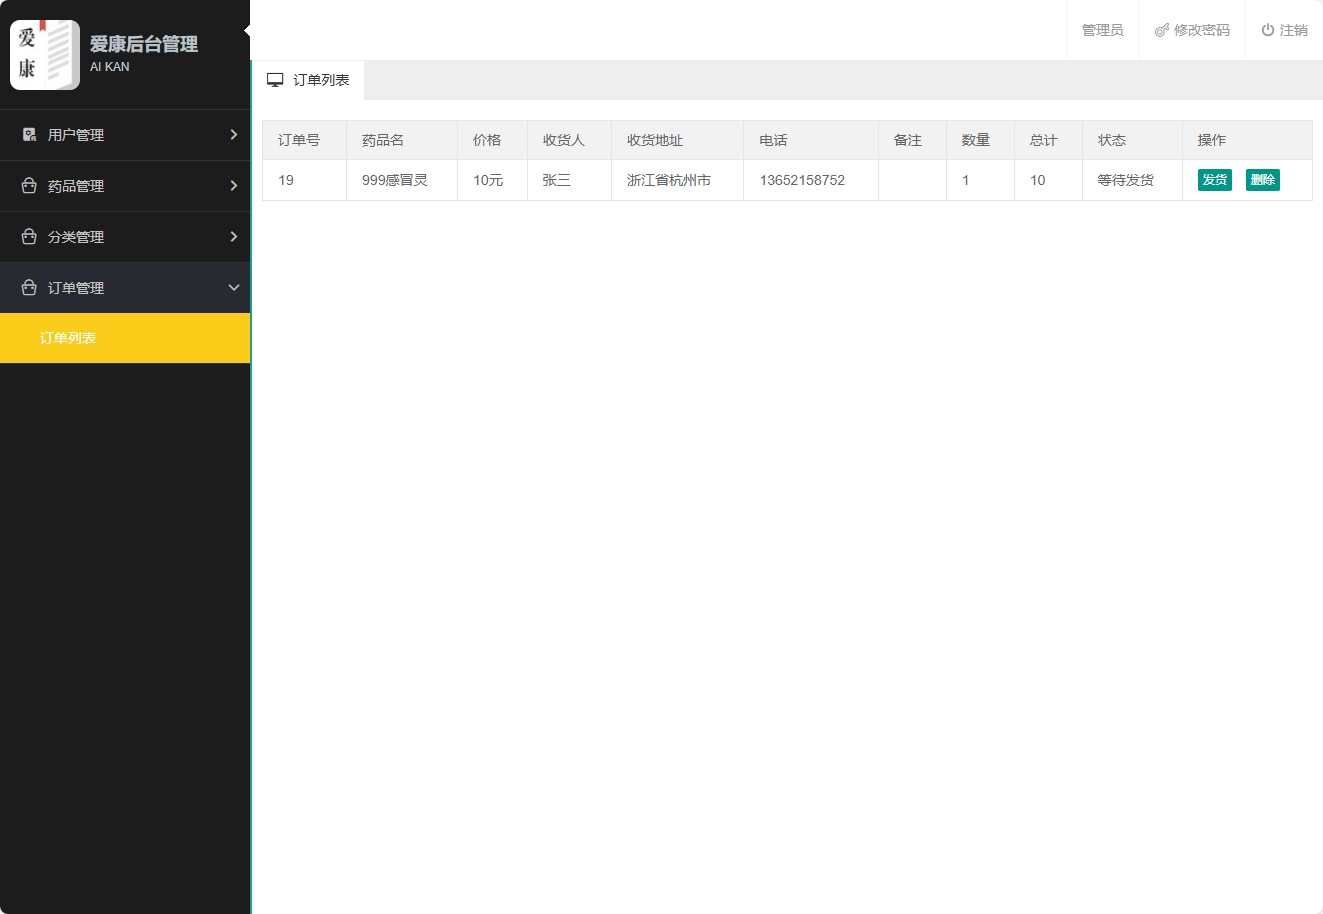
Task: Click the green 发货 button
Action: click(1215, 180)
